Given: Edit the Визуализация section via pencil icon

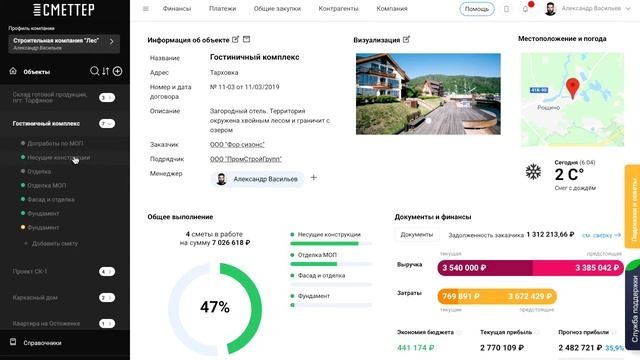Looking at the screenshot, I should [406, 40].
